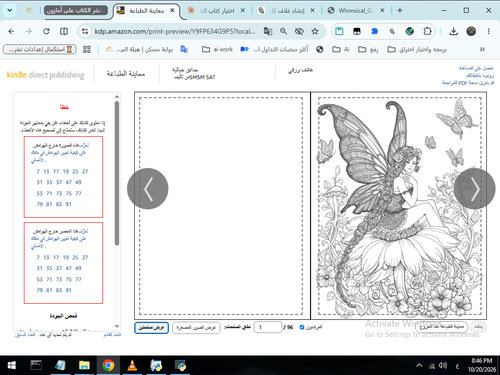
Task: Reload the KDP print preview page
Action: tap(46, 31)
